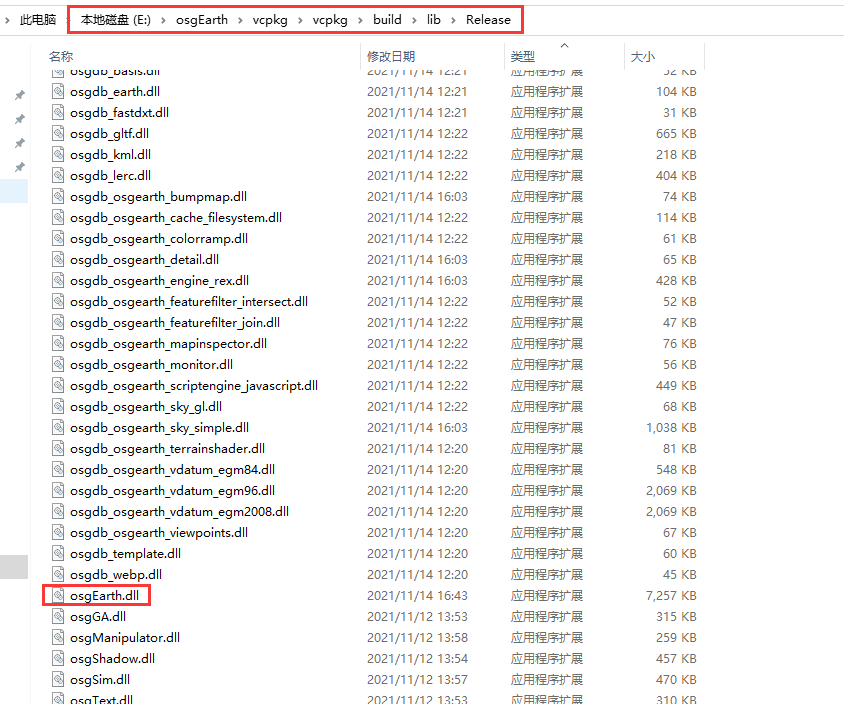Click the osgdb_osgearth_vdatum_egm96.dll file icon
844x704 pixels.
pyautogui.click(x=58, y=490)
